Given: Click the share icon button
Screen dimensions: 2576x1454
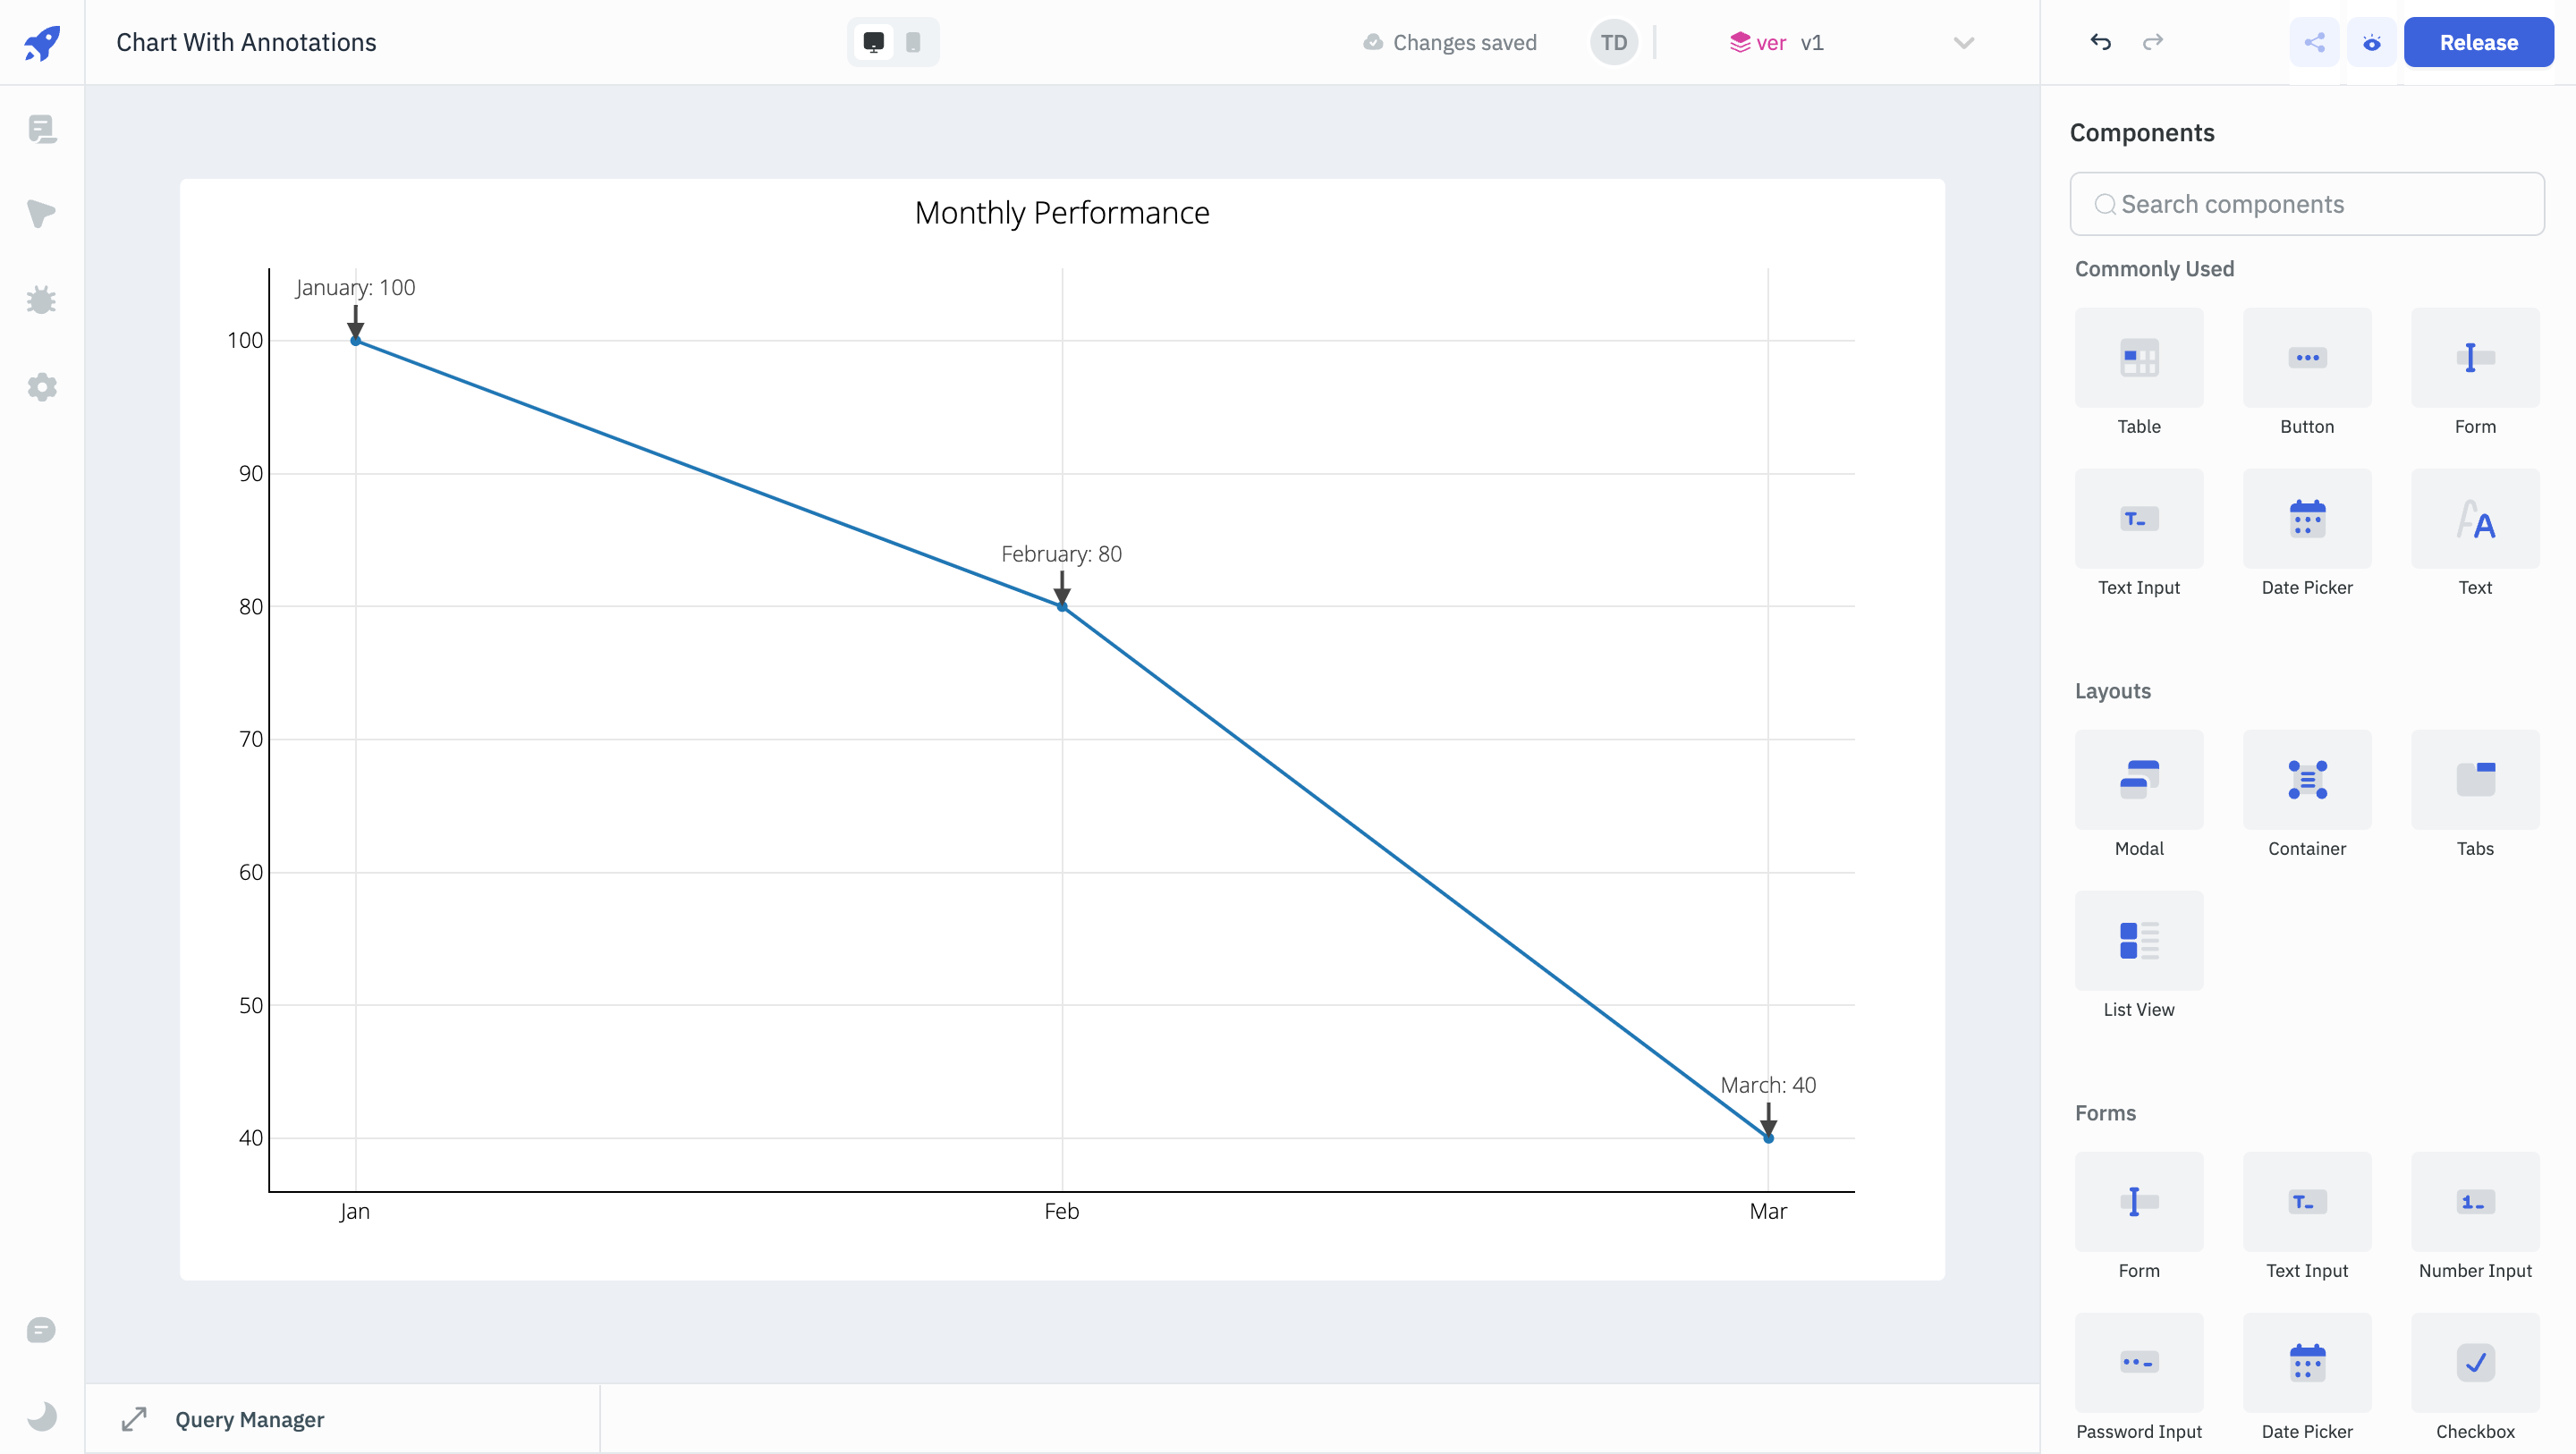Looking at the screenshot, I should (x=2314, y=42).
